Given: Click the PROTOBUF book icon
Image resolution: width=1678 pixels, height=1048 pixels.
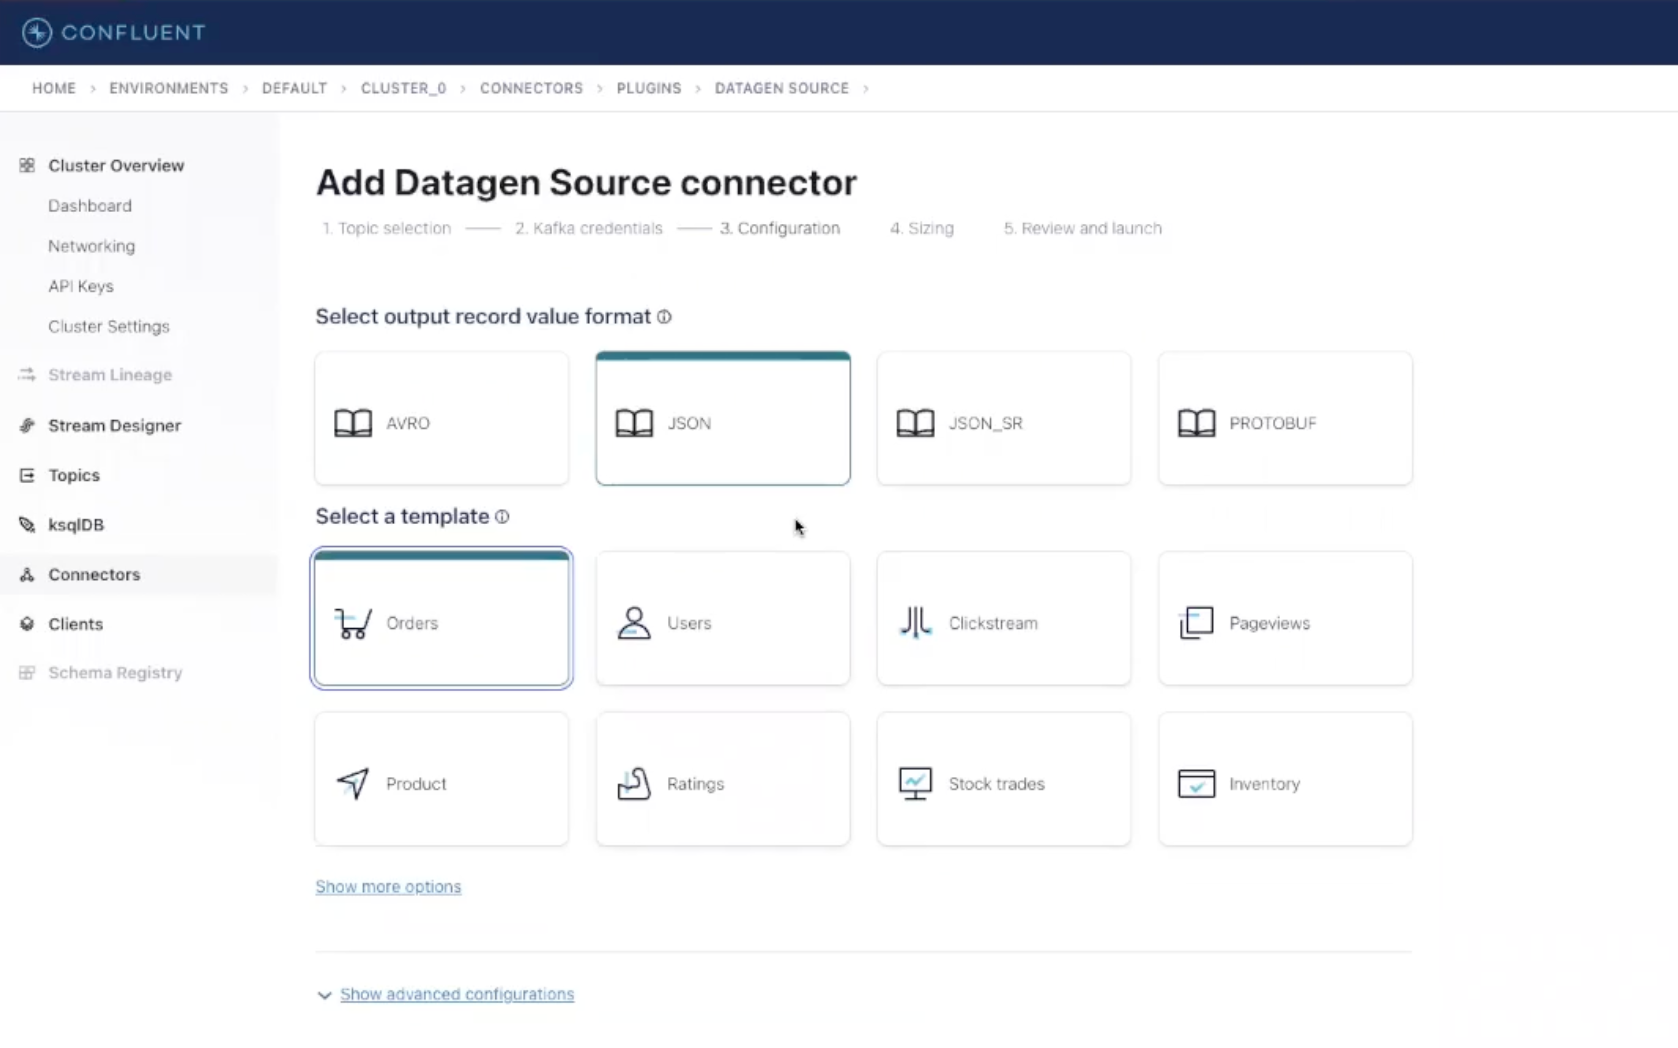Looking at the screenshot, I should pos(1196,423).
